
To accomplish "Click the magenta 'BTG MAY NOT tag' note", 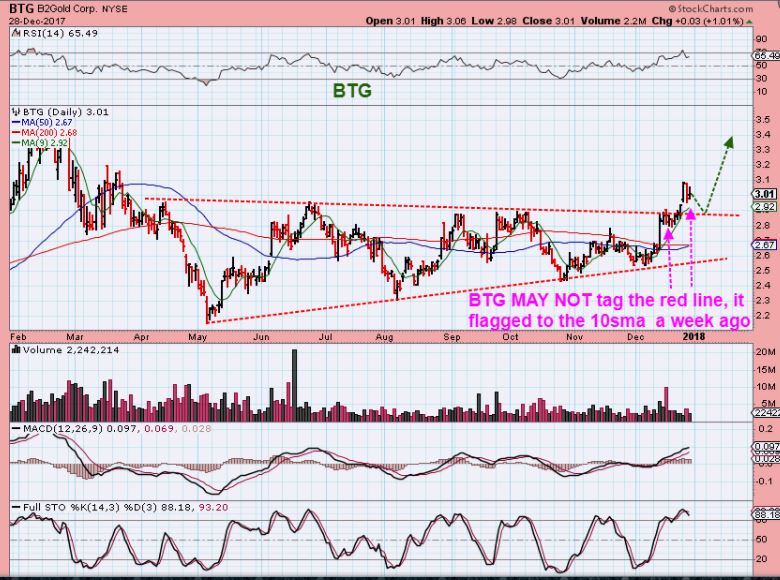I will pos(607,300).
